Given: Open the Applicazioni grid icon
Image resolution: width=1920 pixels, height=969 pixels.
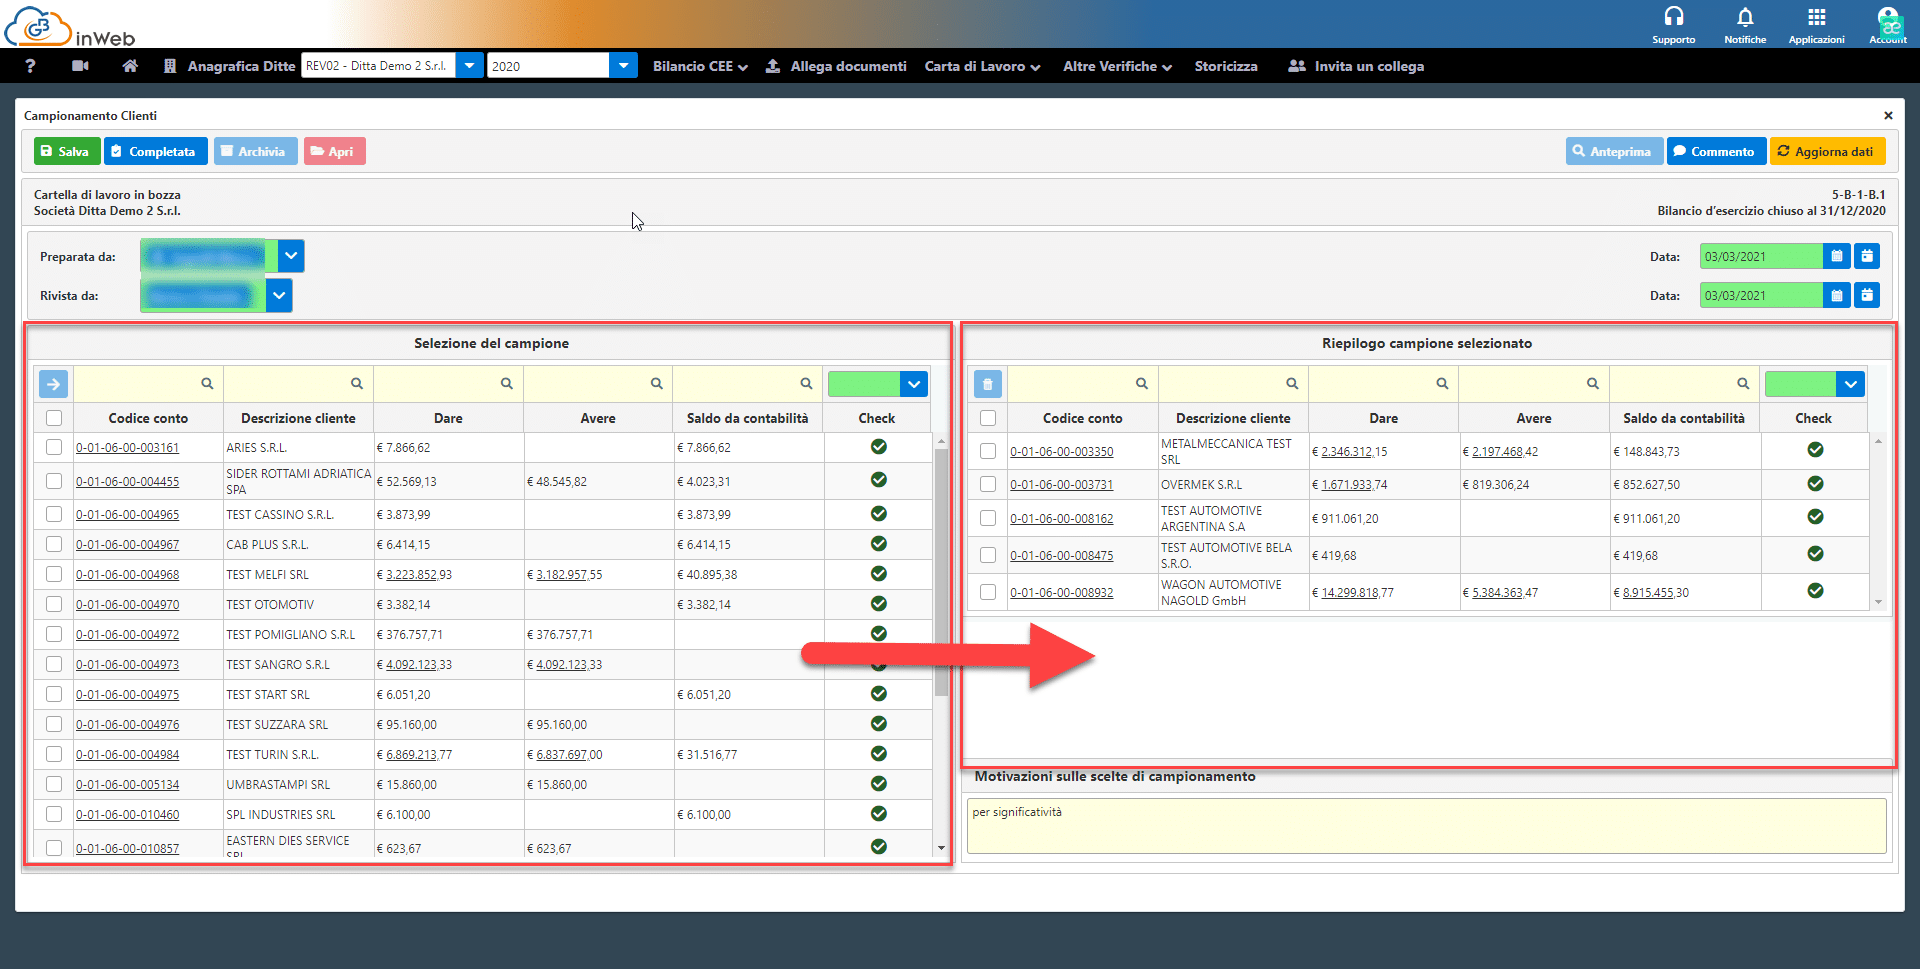Looking at the screenshot, I should (1816, 17).
